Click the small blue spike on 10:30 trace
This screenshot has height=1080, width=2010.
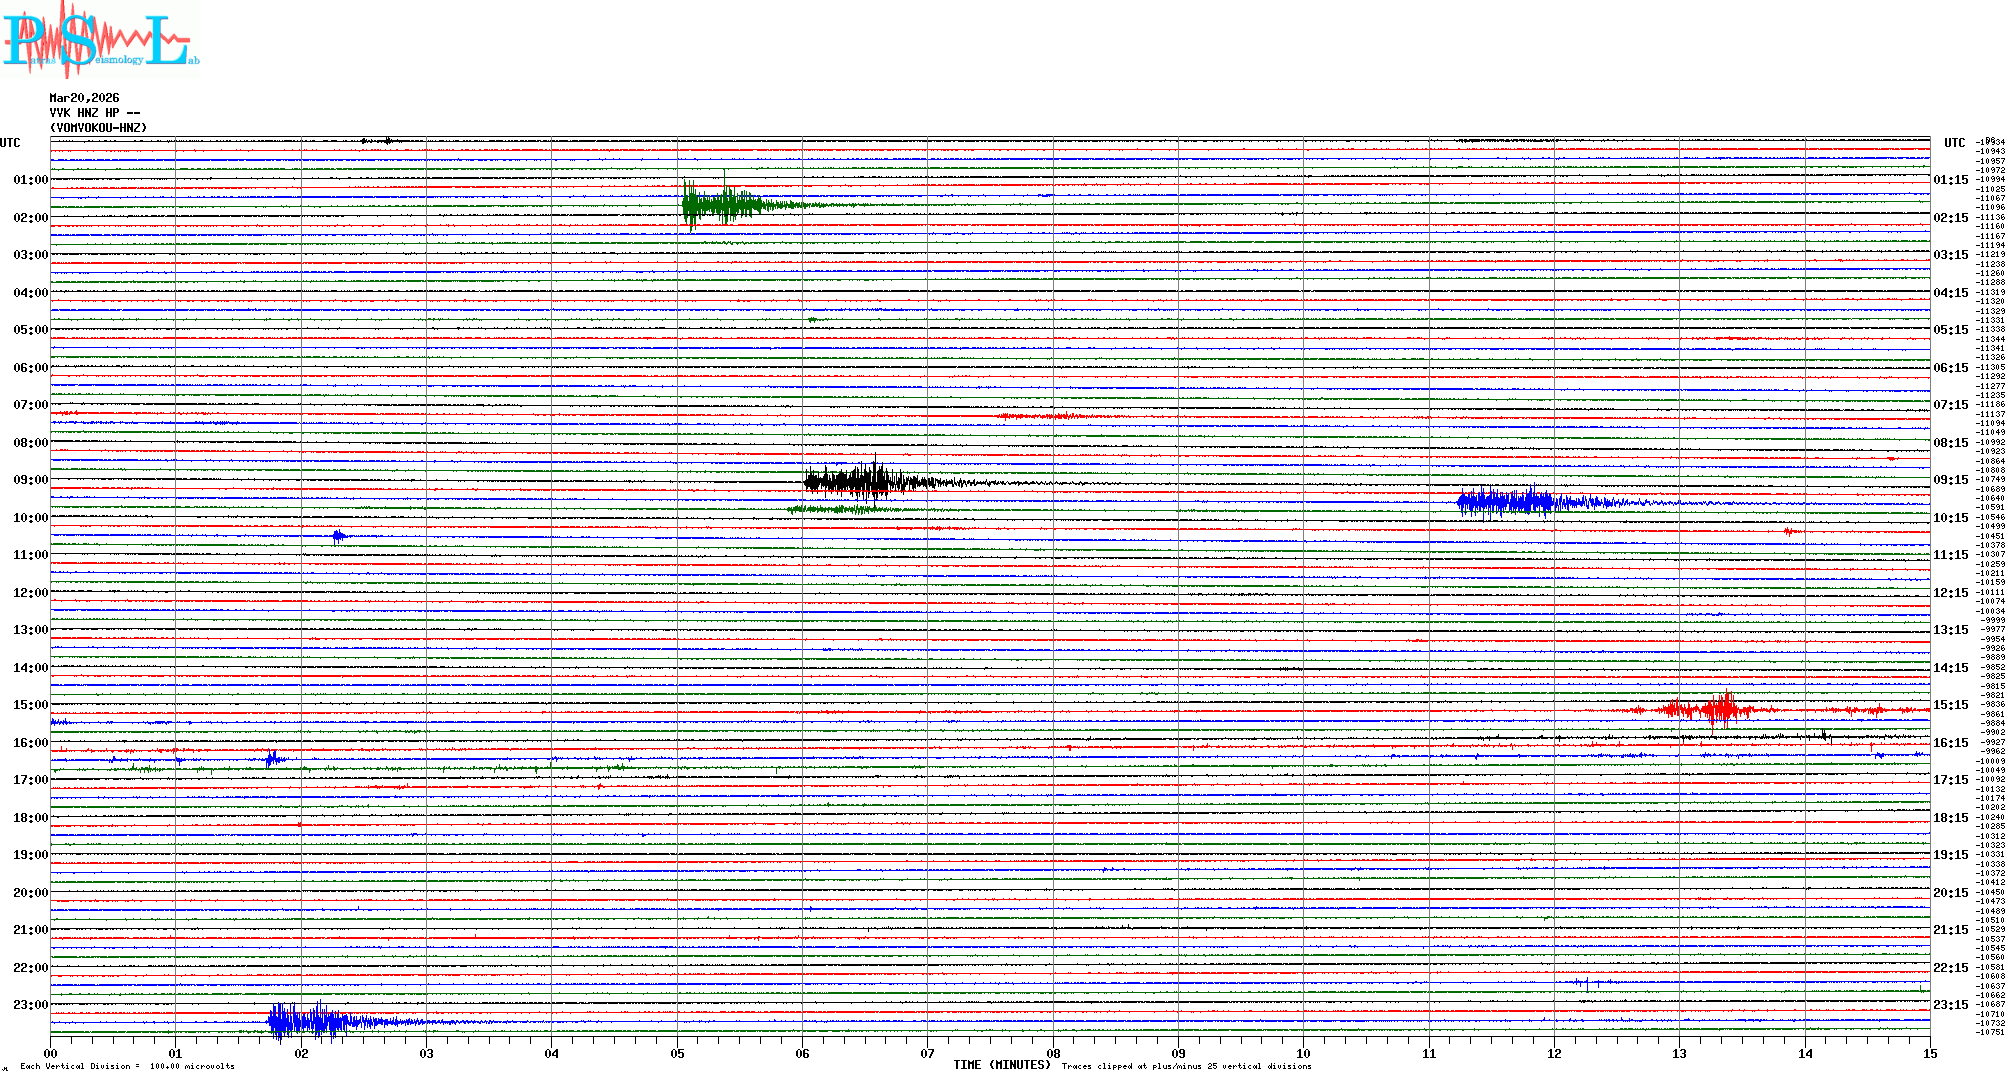coord(339,537)
